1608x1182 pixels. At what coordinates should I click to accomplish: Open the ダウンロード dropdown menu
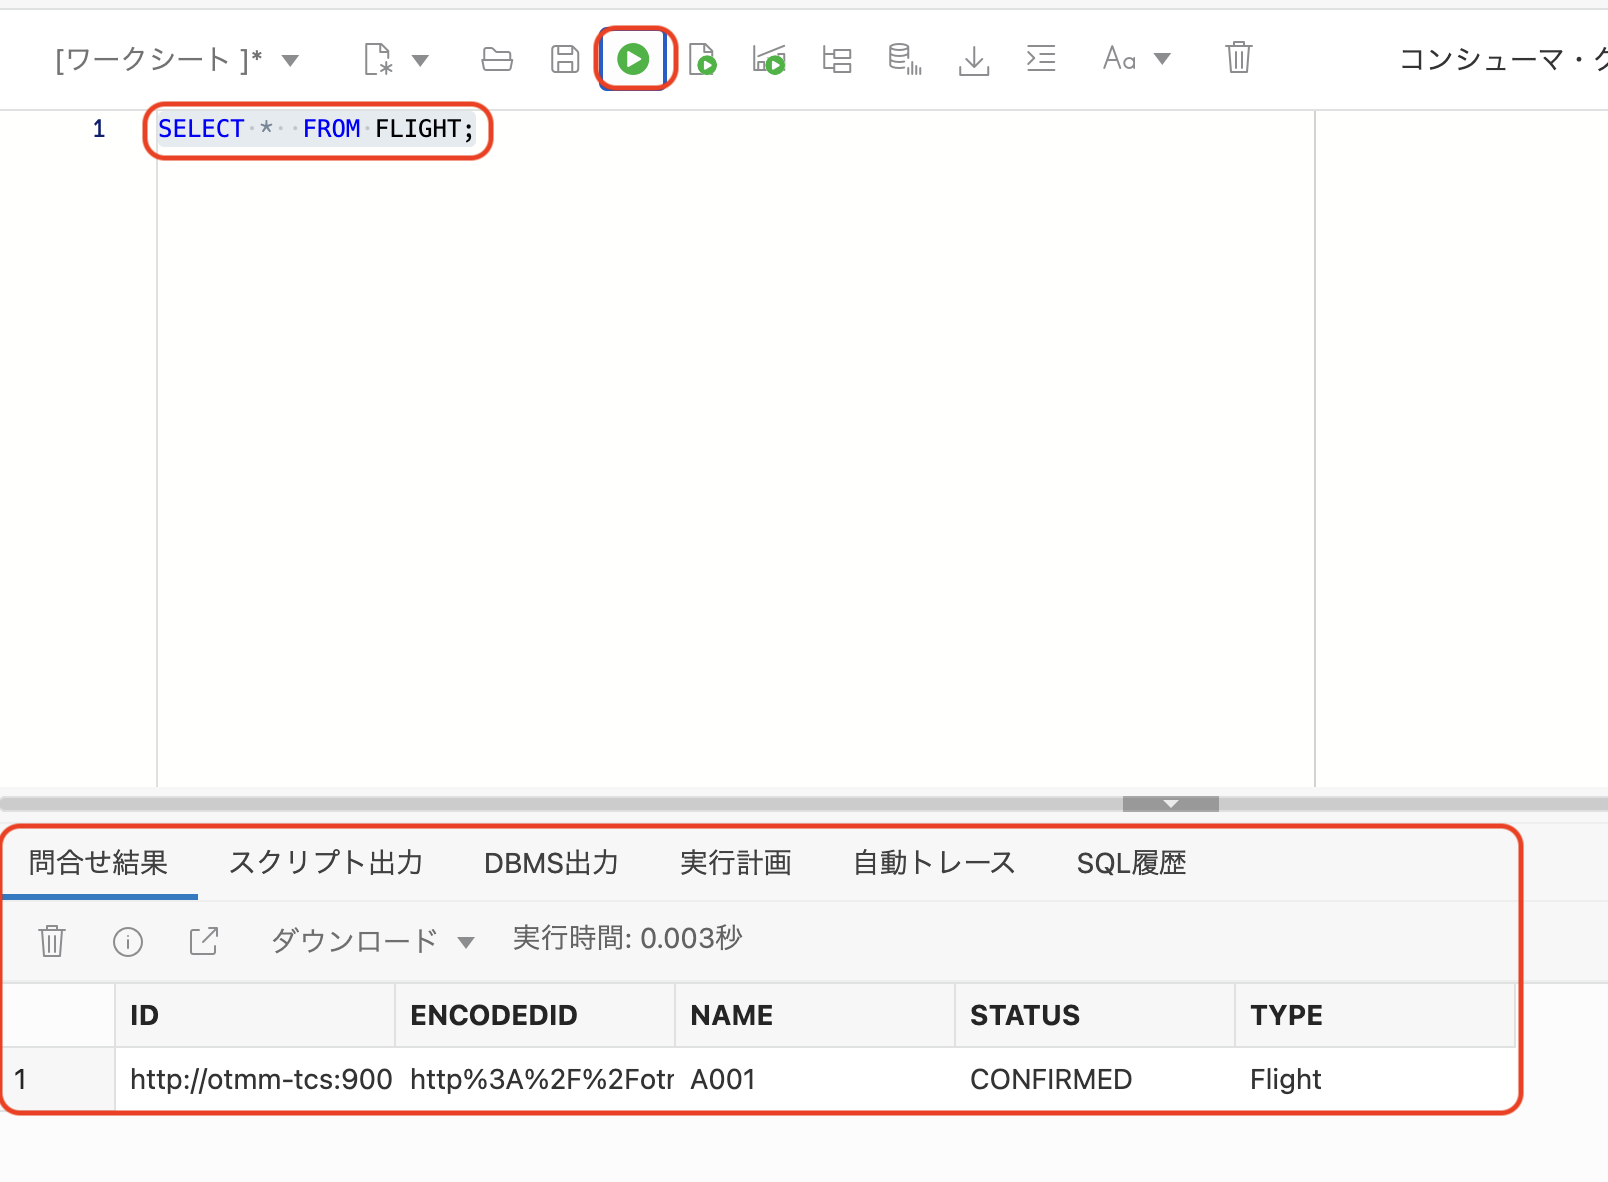(x=372, y=941)
